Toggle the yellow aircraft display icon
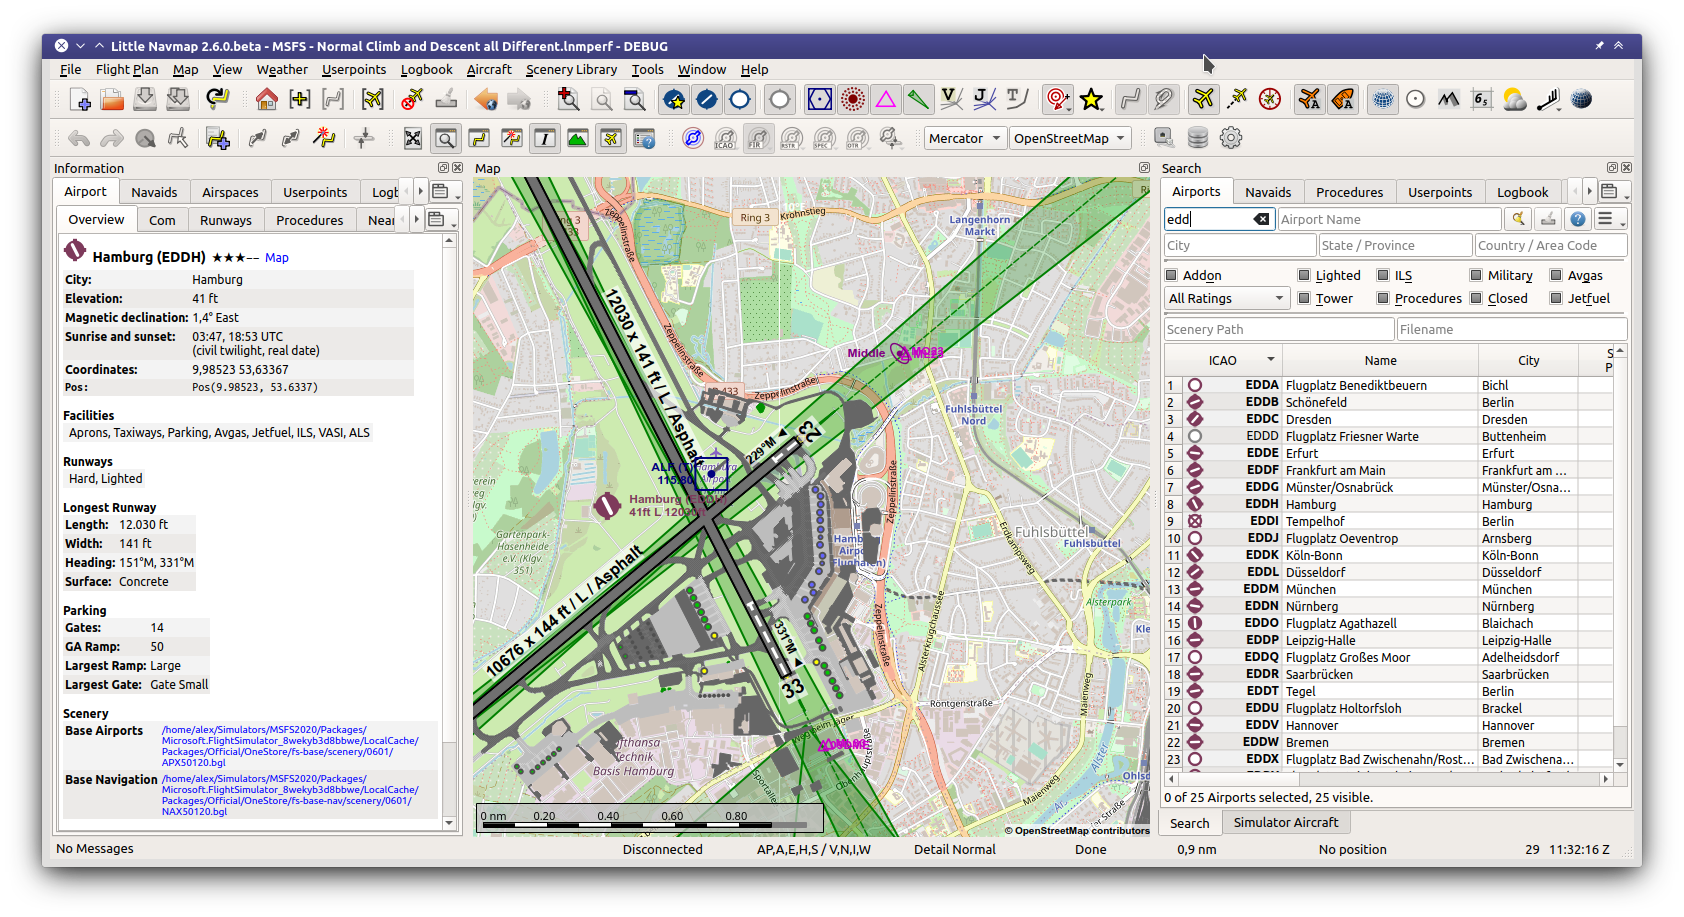This screenshot has width=1684, height=917. coord(1204,99)
